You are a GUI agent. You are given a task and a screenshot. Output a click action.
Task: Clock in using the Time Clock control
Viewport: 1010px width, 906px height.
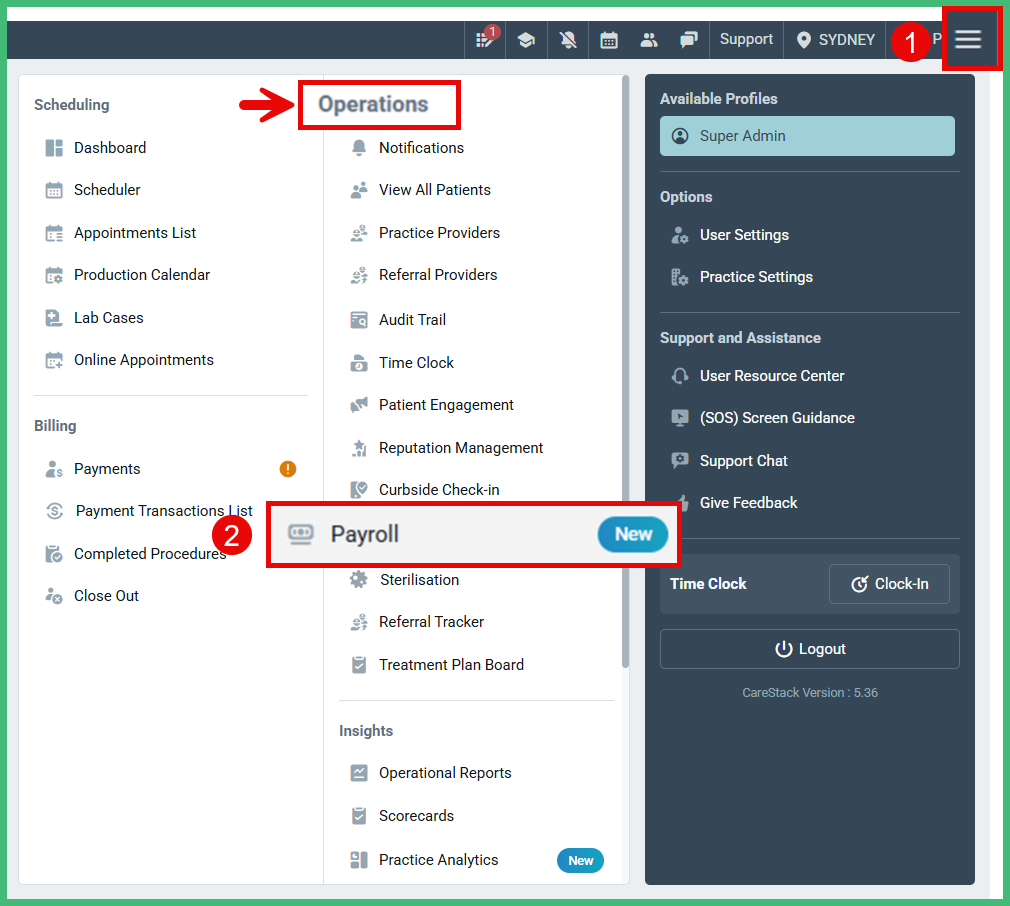tap(889, 583)
